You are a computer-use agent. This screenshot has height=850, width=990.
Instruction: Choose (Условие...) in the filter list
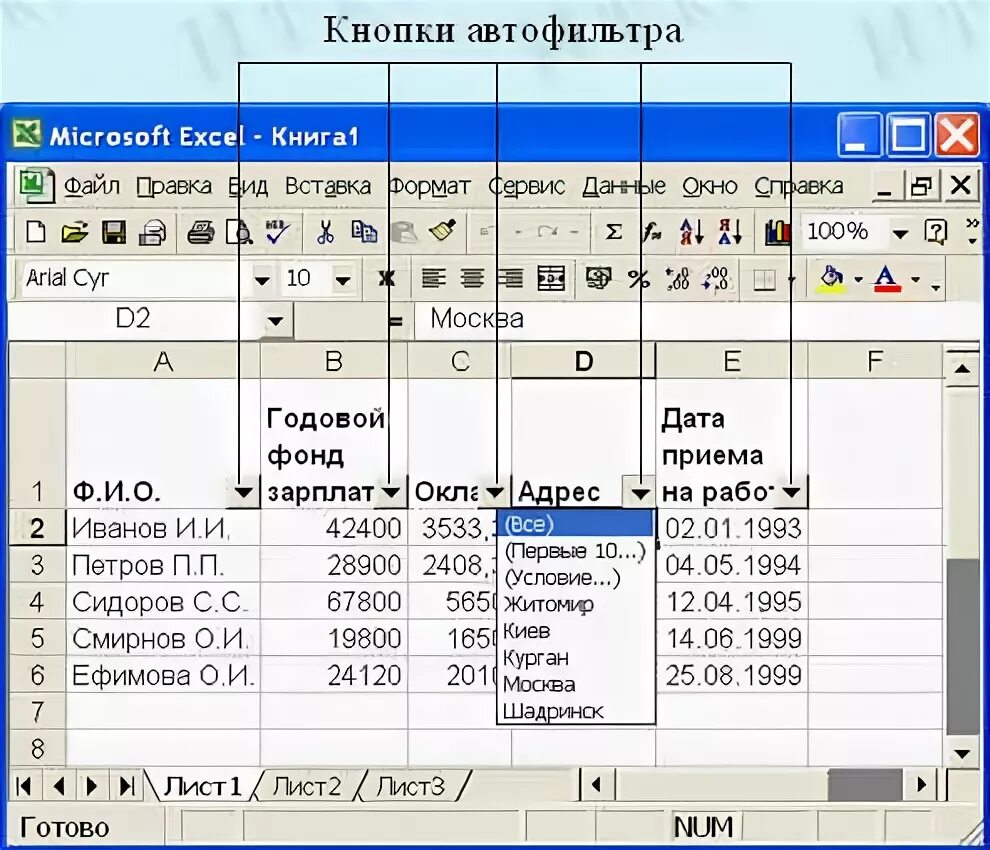[x=576, y=578]
